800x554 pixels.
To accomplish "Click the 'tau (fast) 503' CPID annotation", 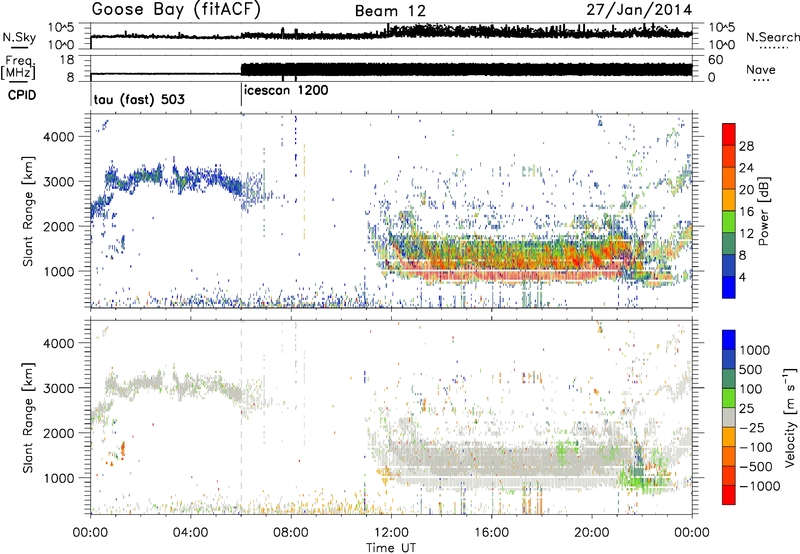I will tap(139, 99).
